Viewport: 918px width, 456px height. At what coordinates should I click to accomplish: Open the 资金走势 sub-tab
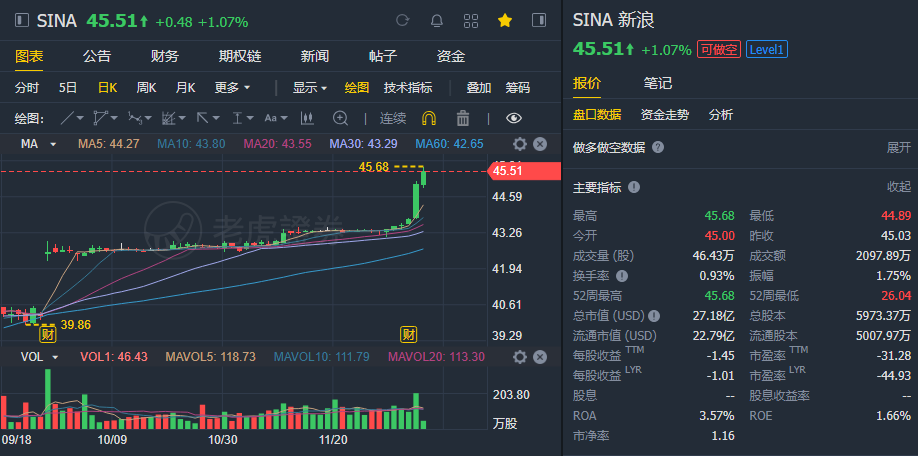(x=664, y=115)
